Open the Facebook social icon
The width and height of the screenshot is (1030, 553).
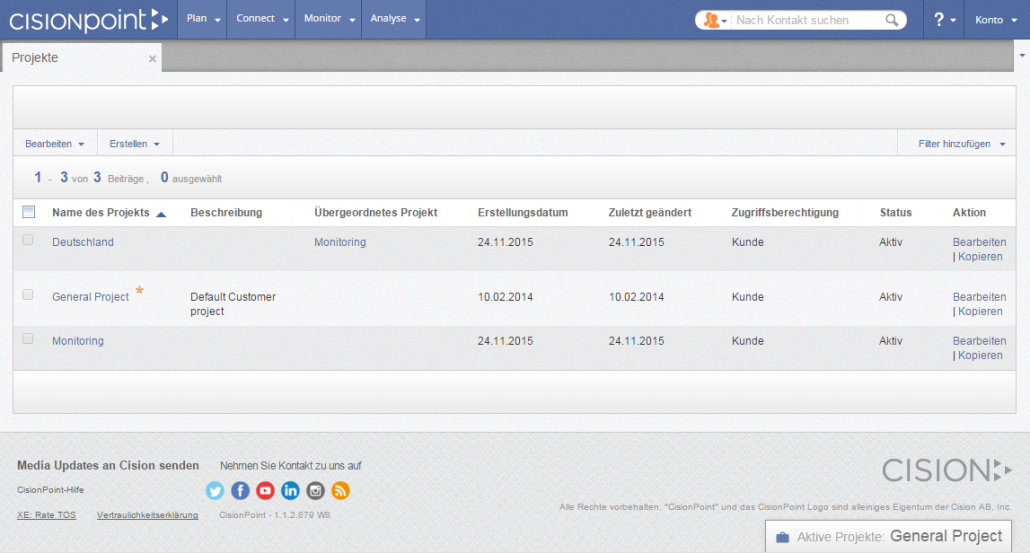[x=240, y=491]
